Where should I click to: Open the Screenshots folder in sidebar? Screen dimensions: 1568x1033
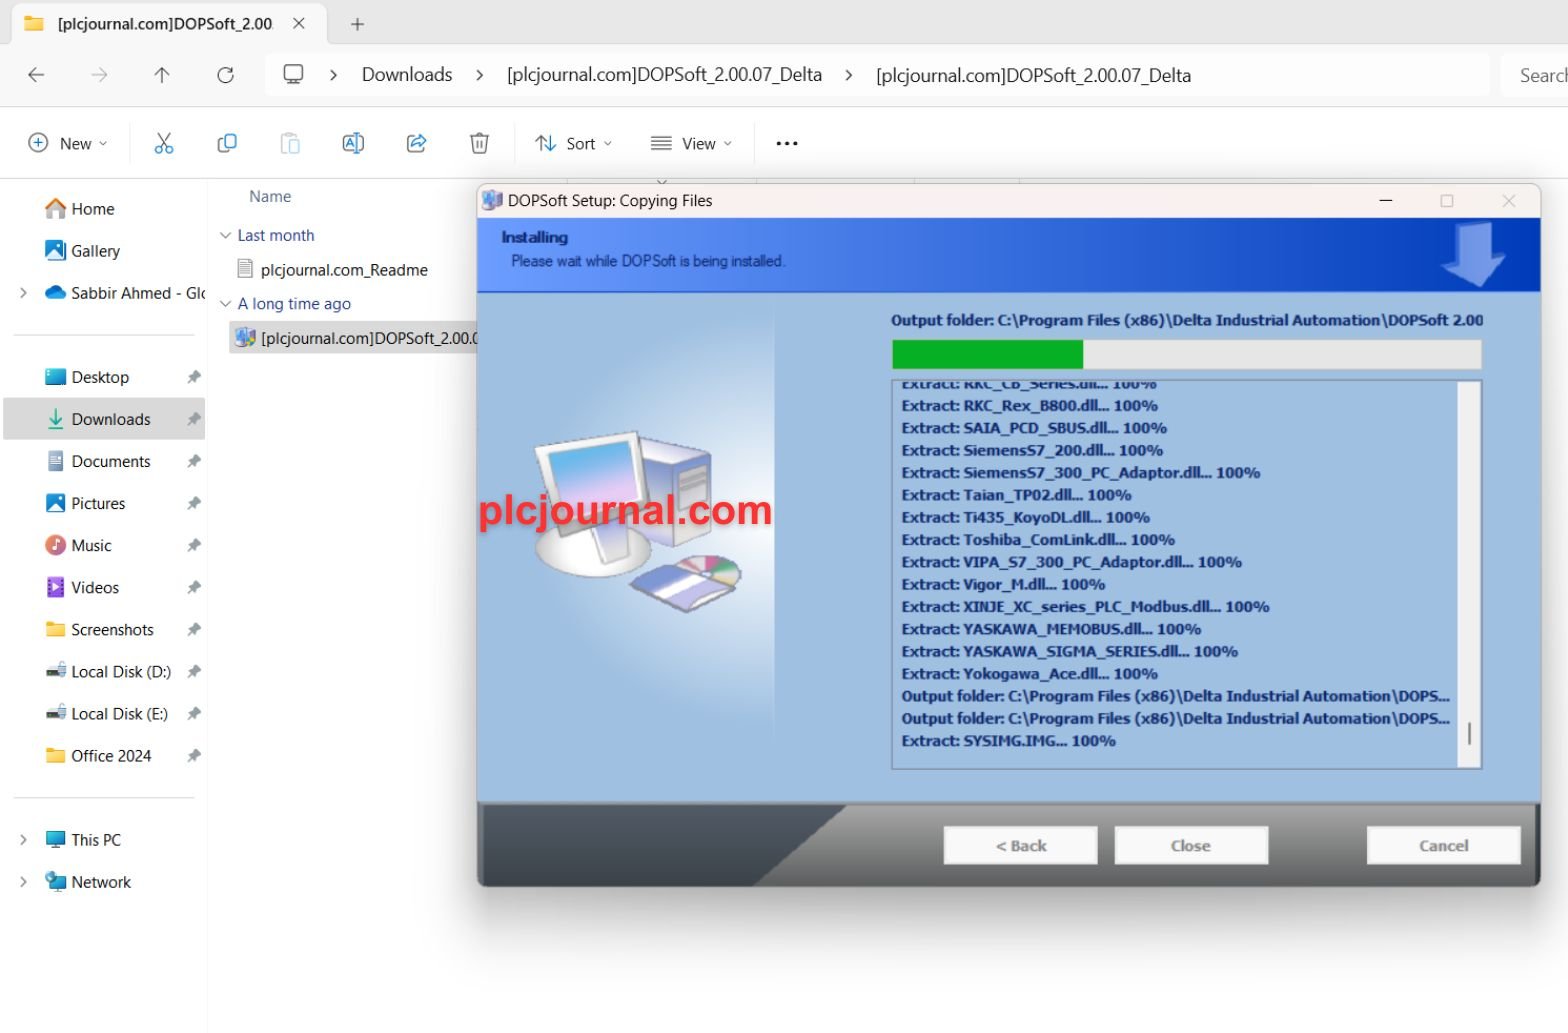click(x=100, y=629)
